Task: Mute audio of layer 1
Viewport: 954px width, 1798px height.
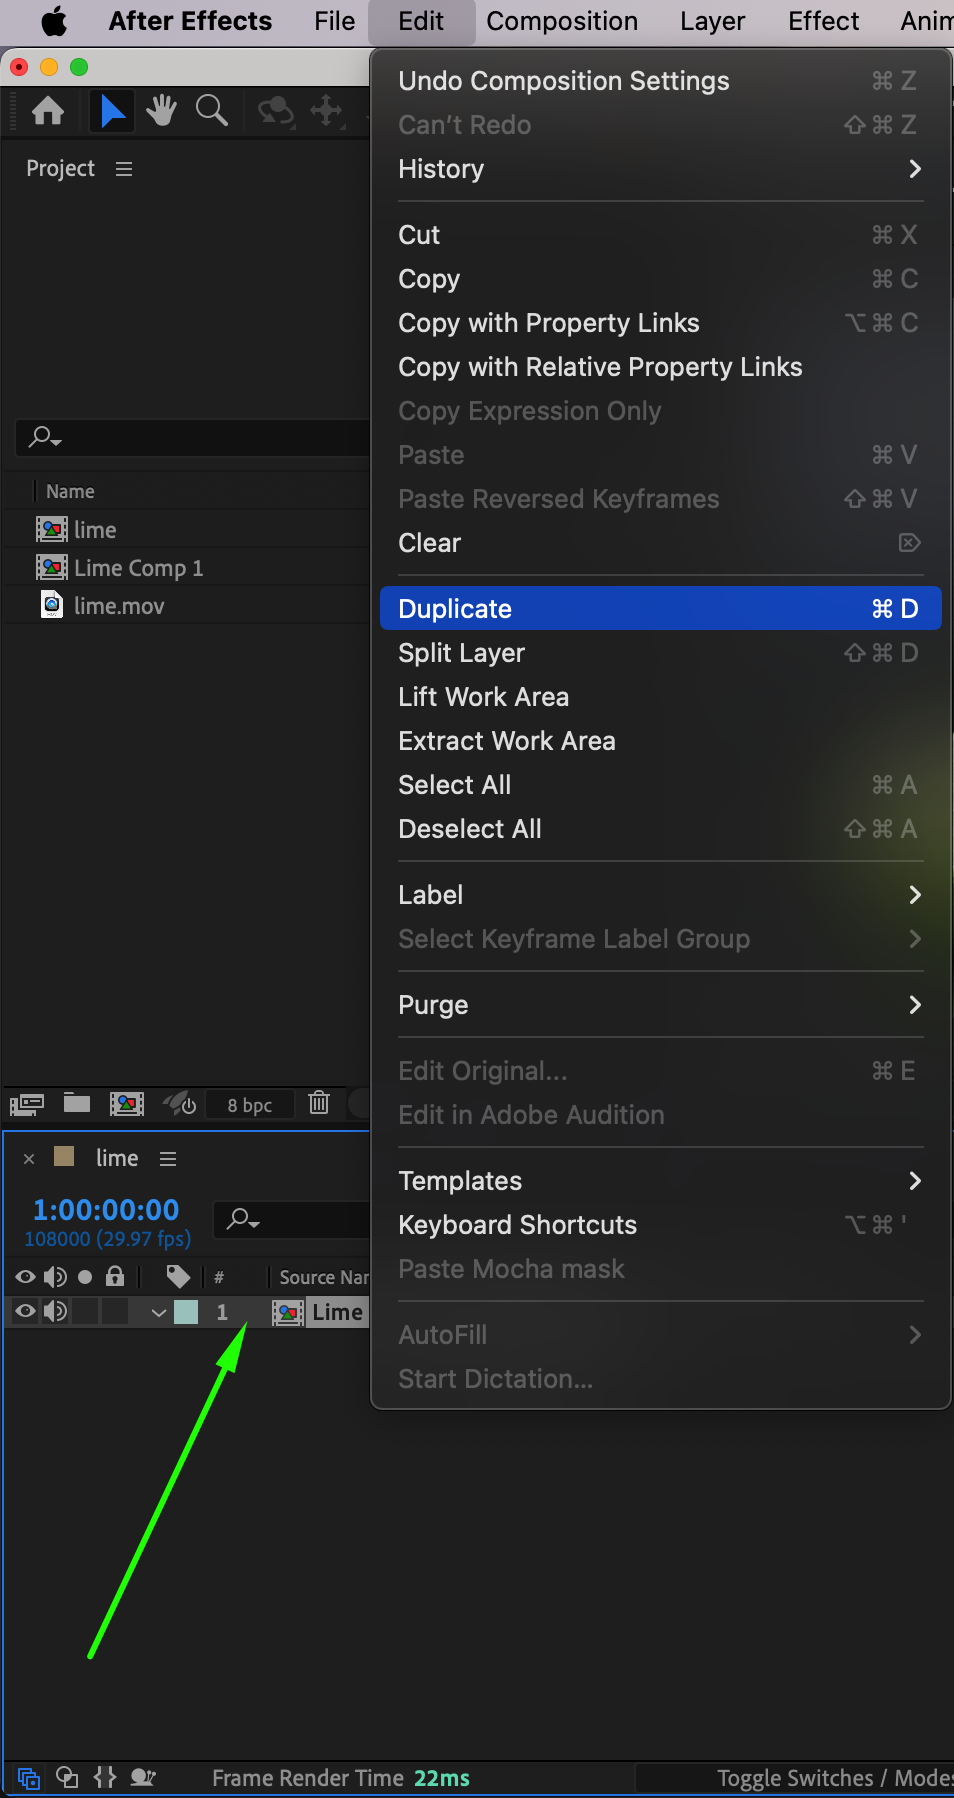Action: (56, 1311)
